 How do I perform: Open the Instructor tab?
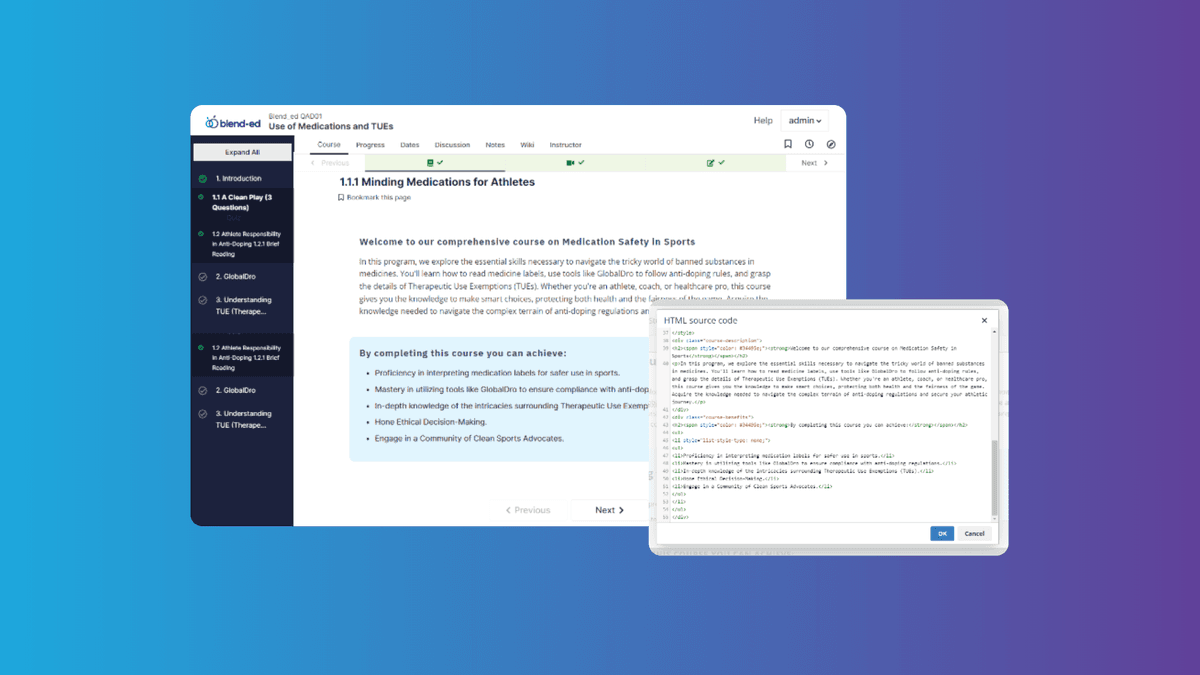(566, 144)
